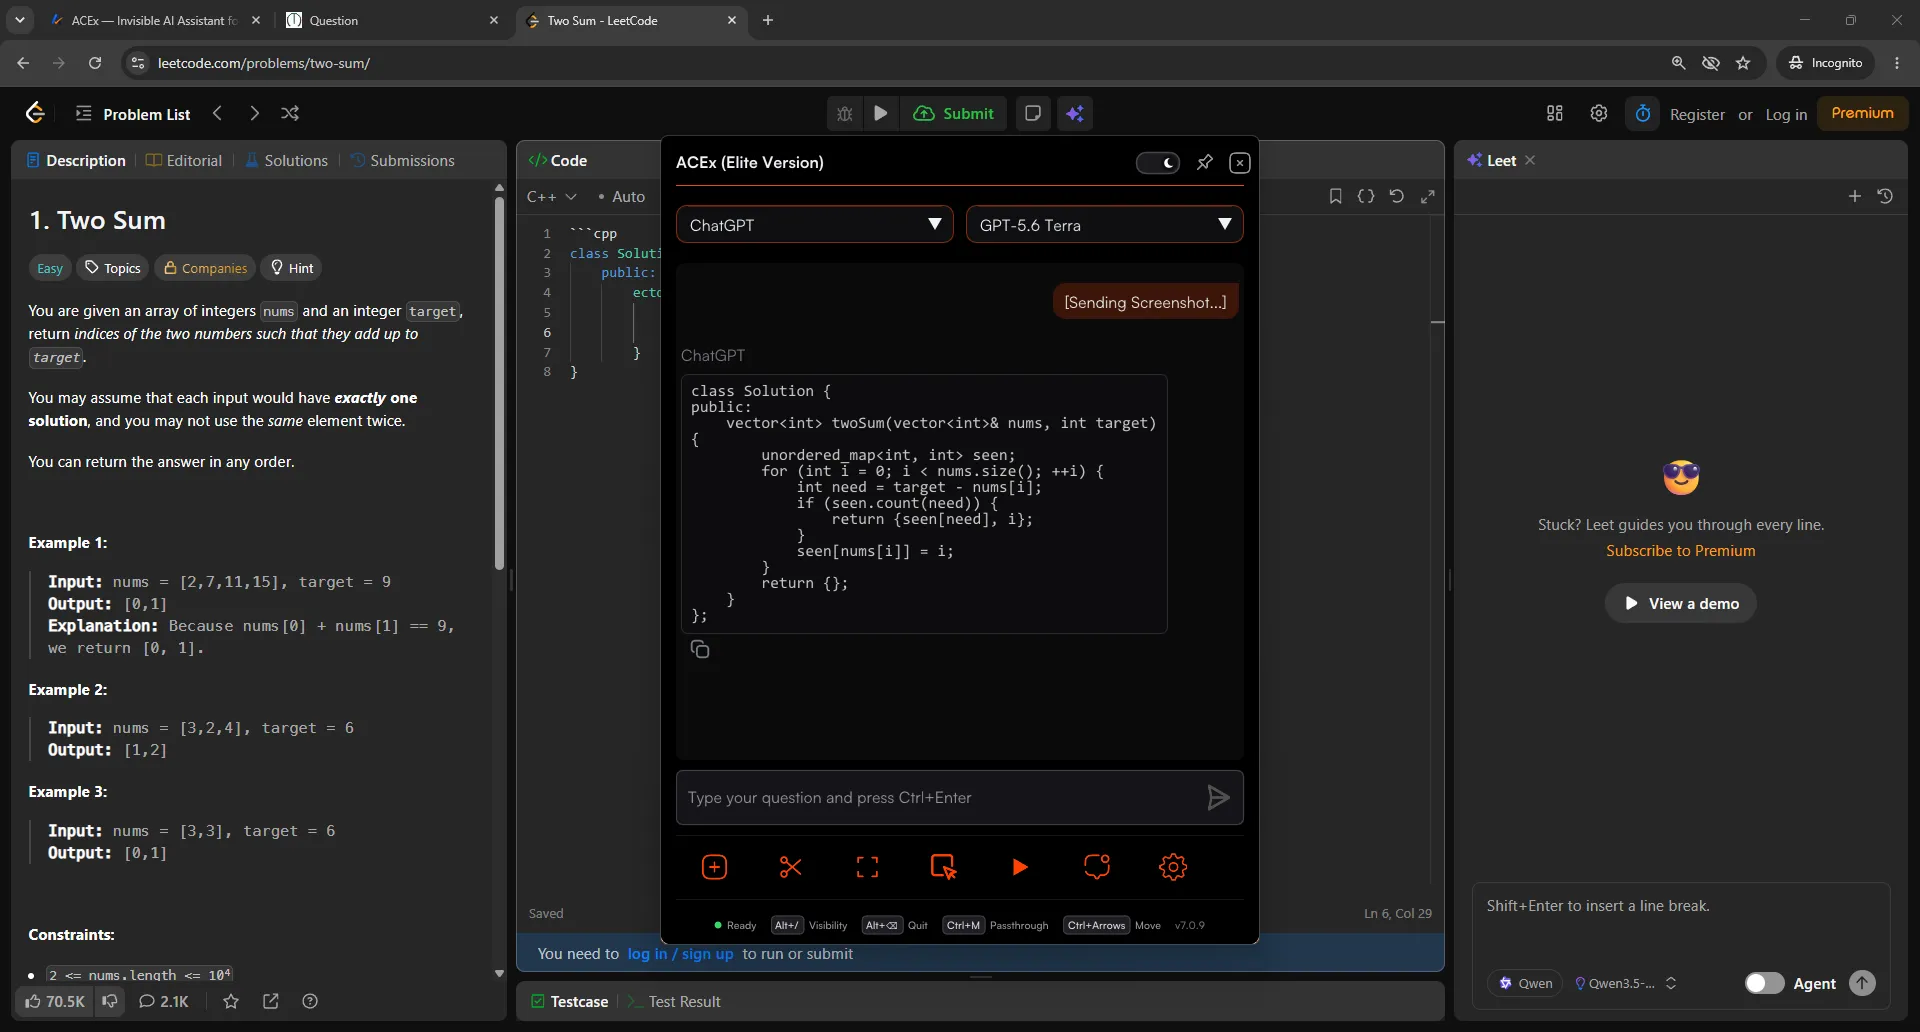
Task: Open browser tab search dropdown arrow
Action: coord(19,20)
